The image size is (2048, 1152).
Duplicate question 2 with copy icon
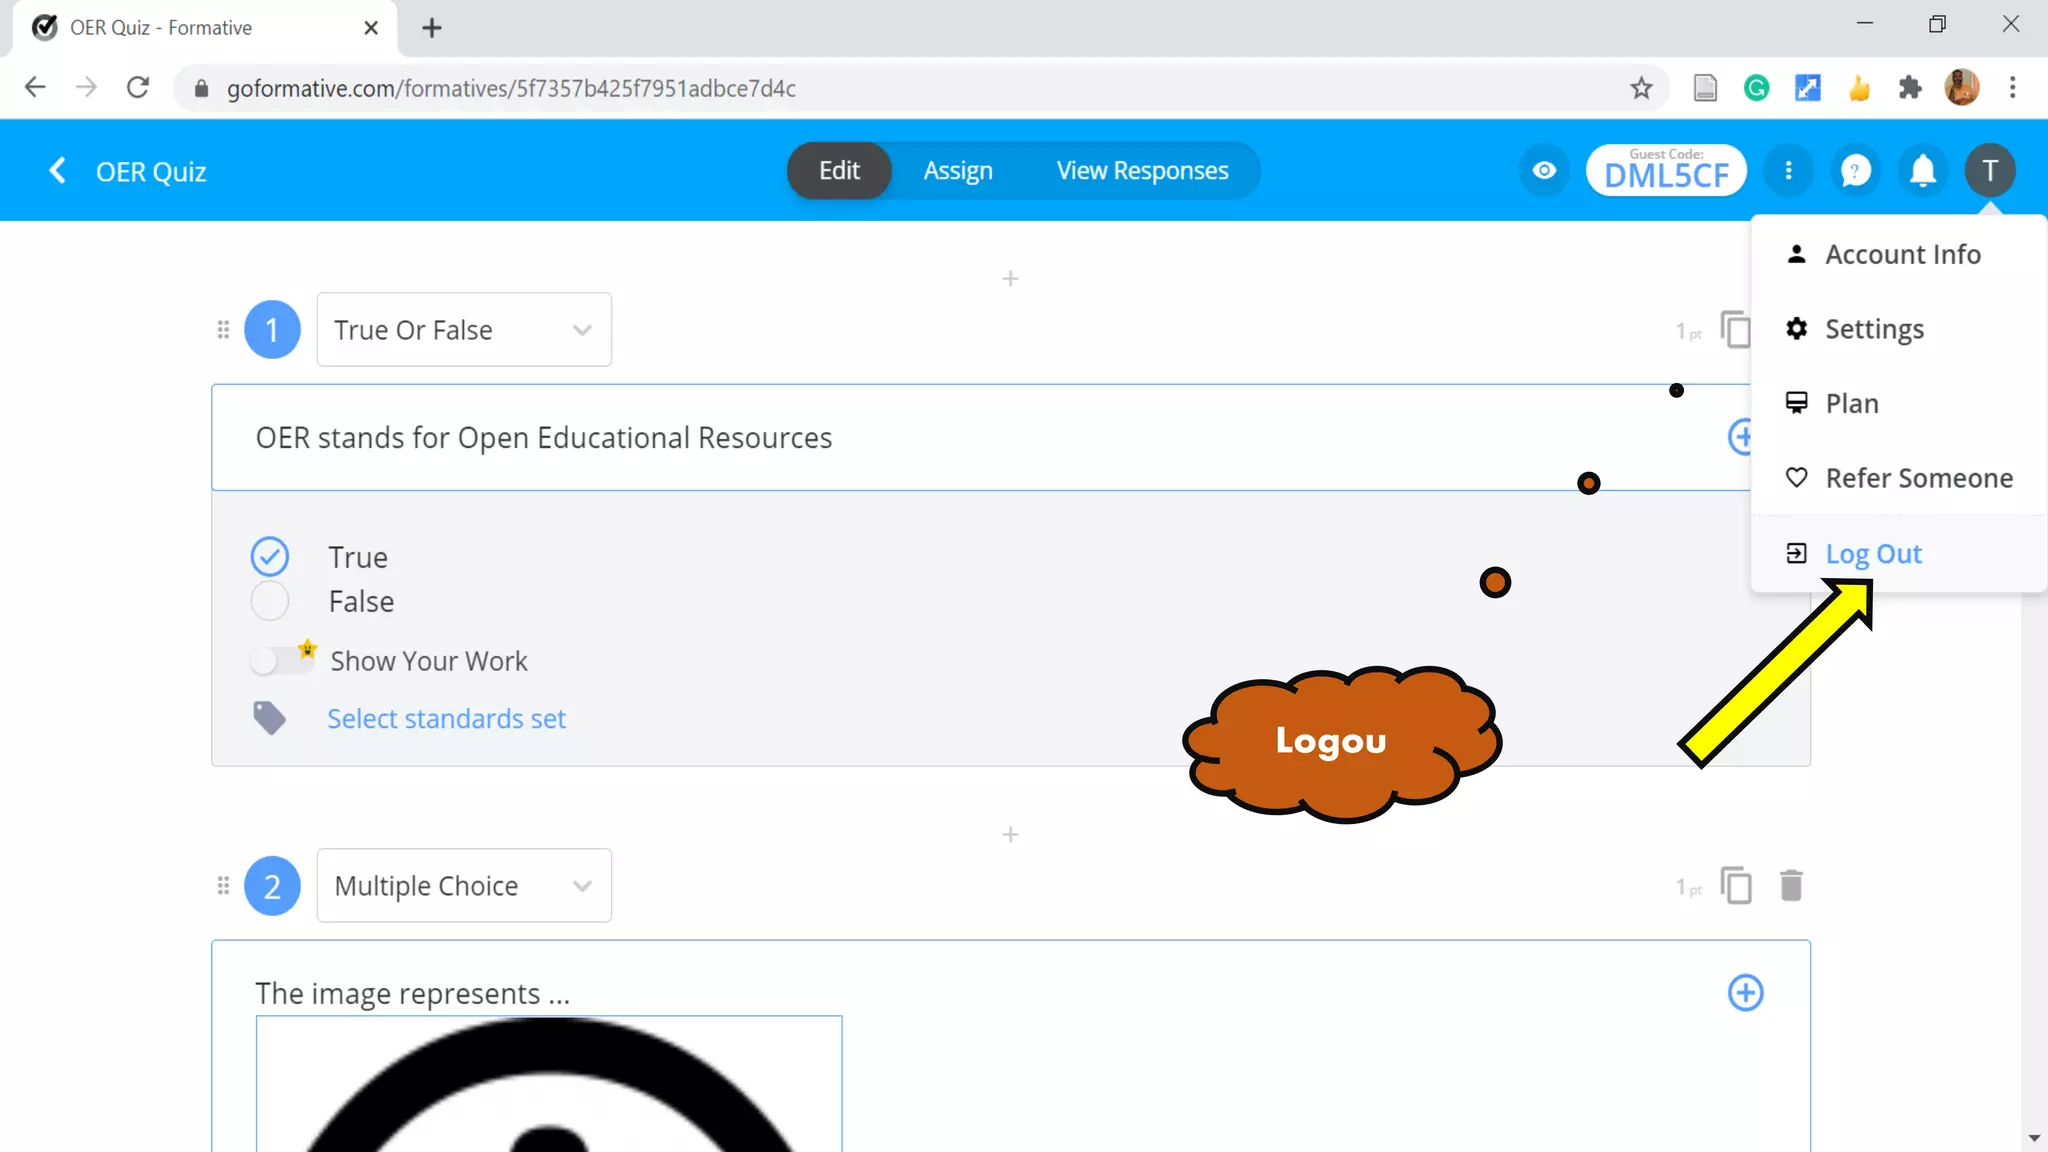click(x=1736, y=886)
